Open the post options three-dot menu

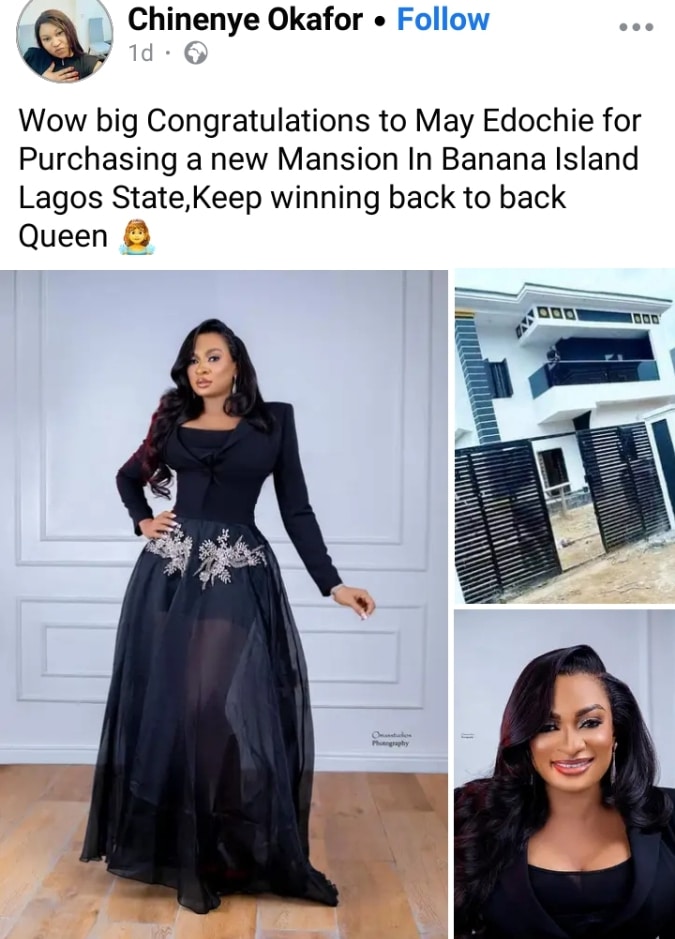point(636,27)
